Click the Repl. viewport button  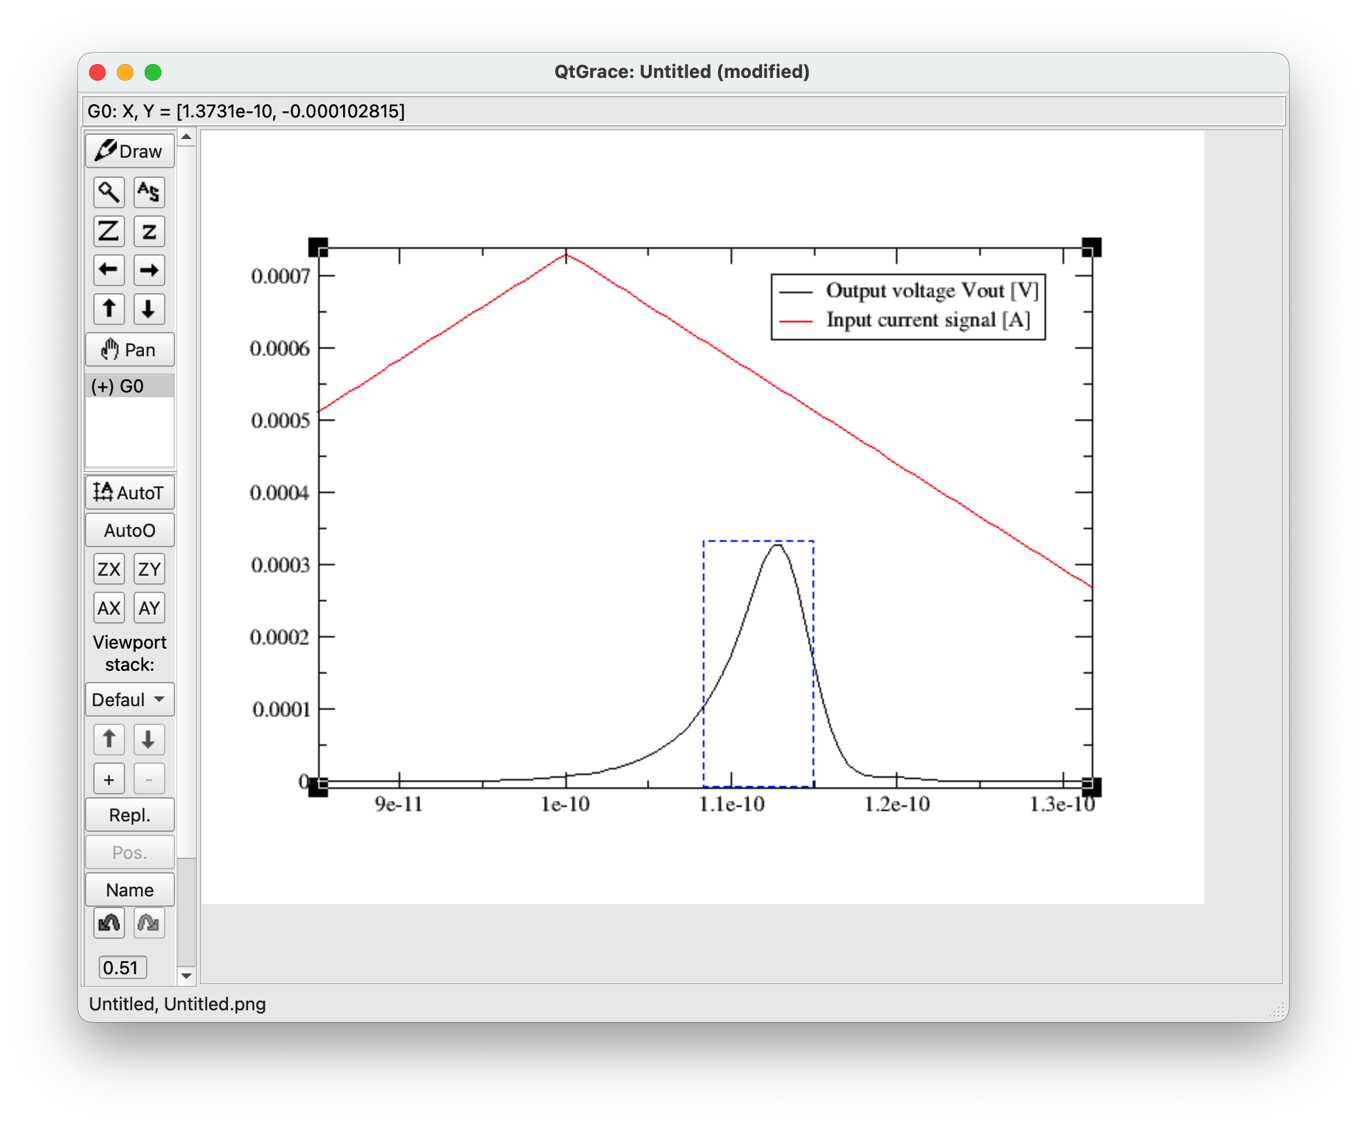point(129,815)
